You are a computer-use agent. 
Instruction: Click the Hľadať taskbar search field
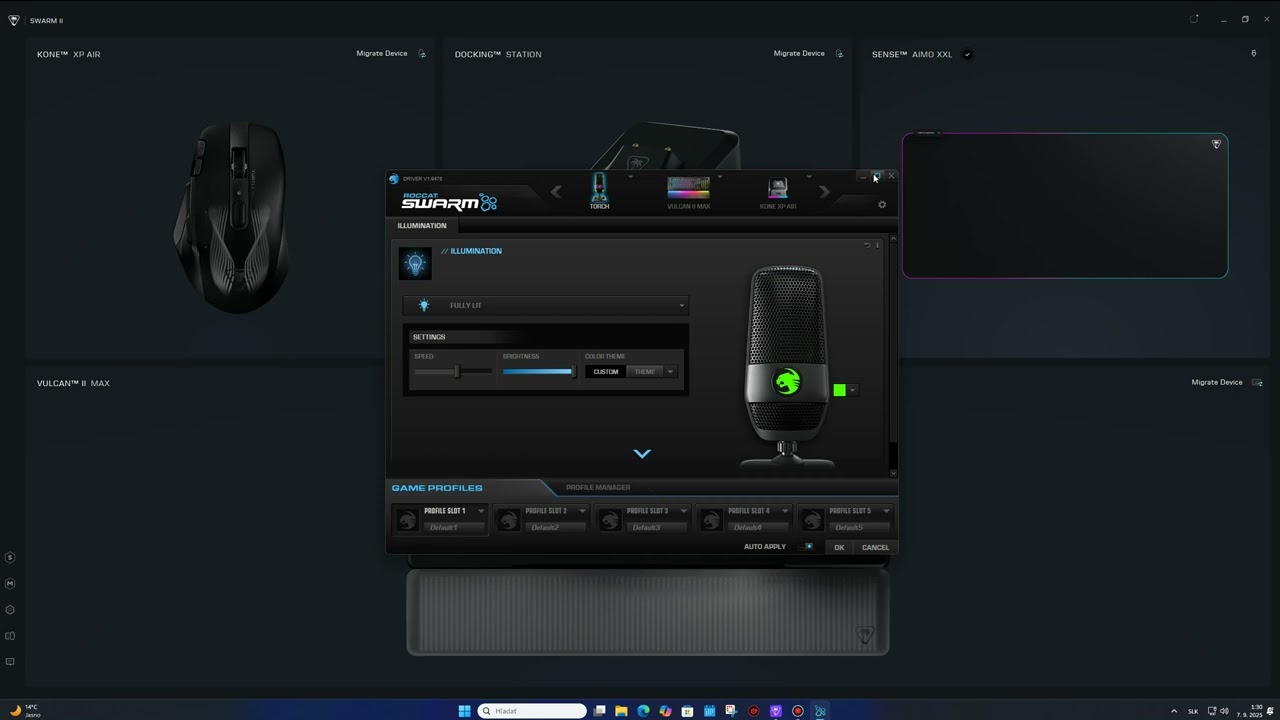(x=532, y=711)
